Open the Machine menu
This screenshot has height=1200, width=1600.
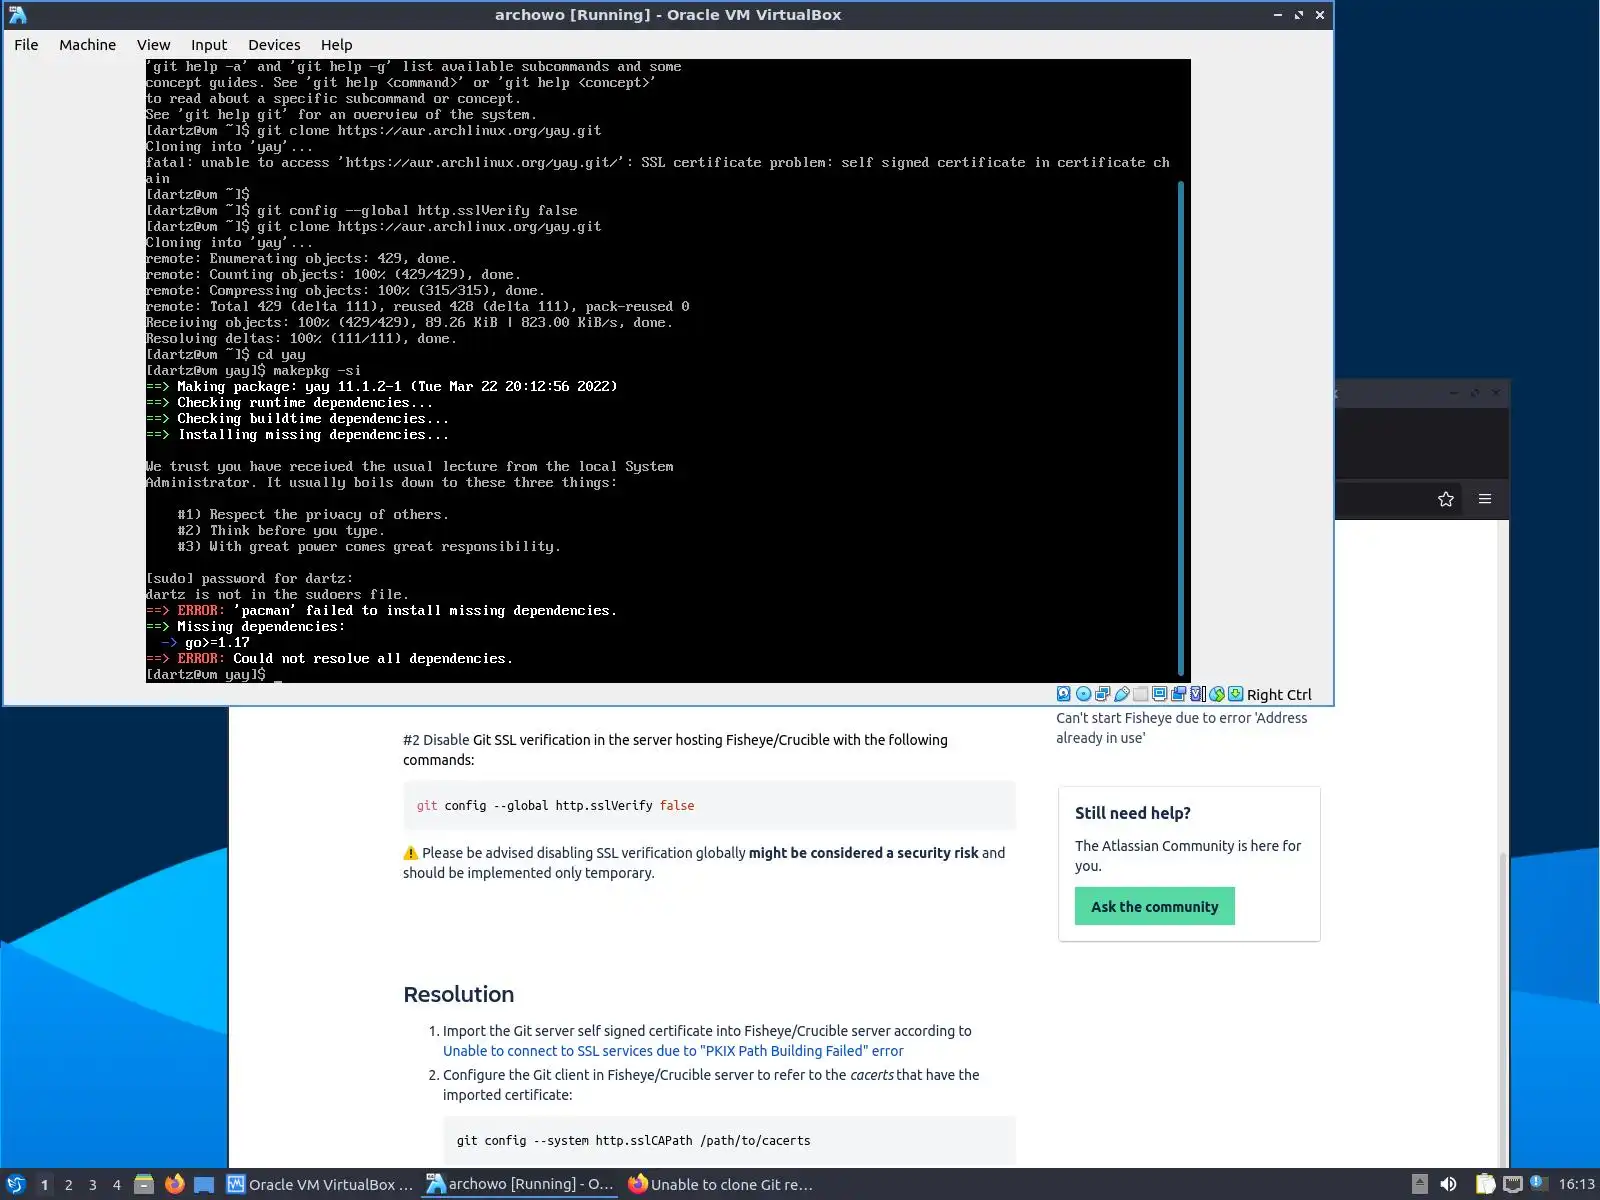pos(87,45)
